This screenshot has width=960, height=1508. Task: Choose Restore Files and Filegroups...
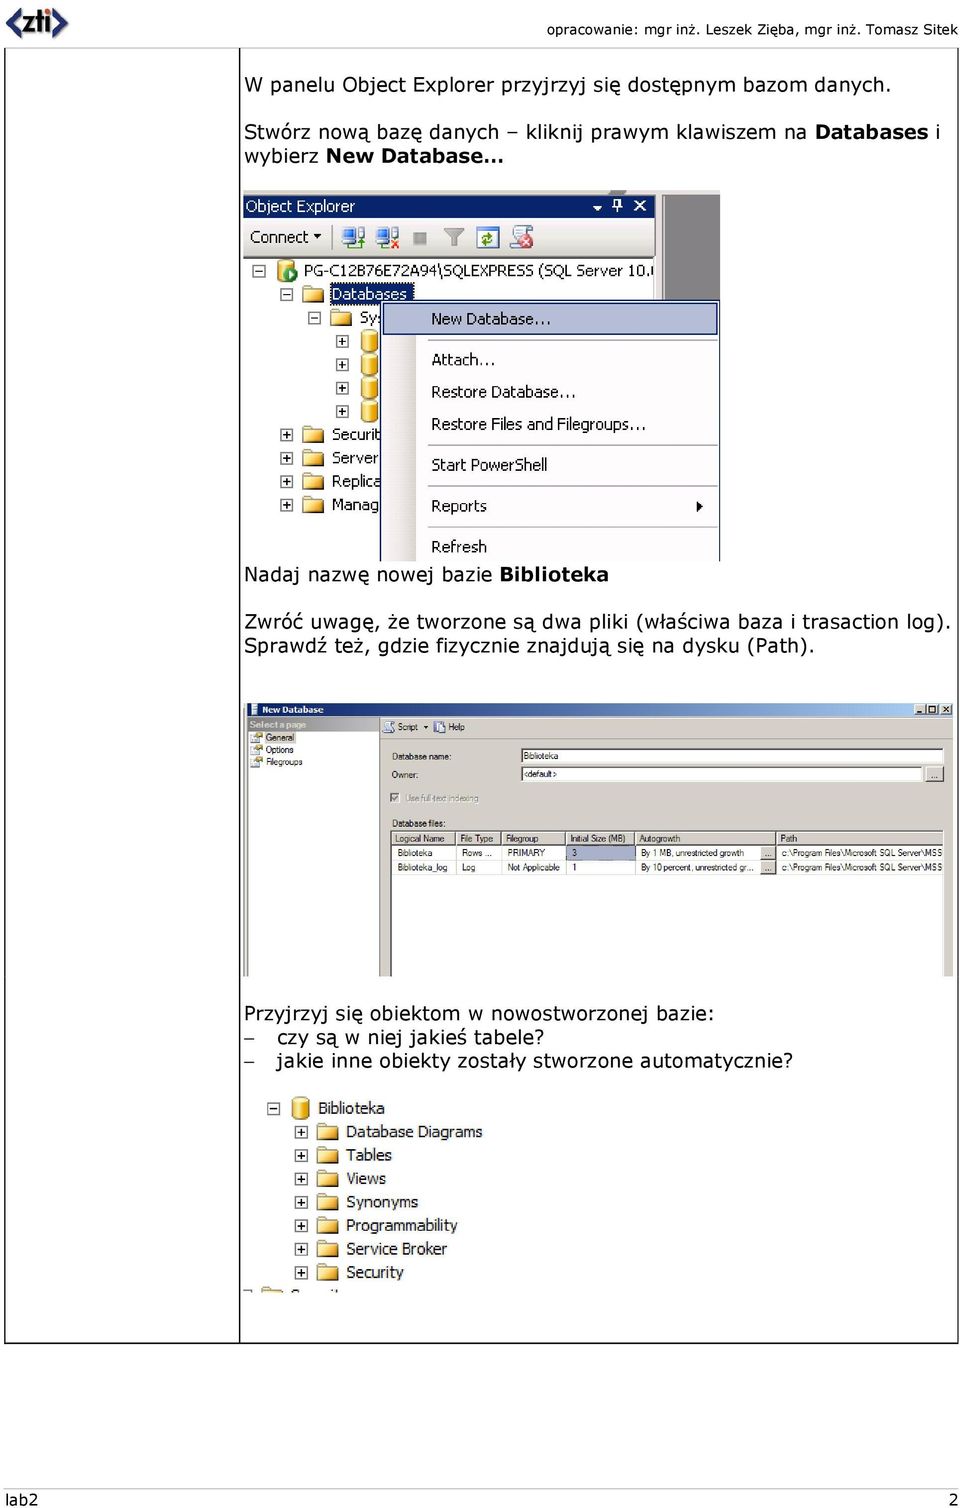coord(538,424)
